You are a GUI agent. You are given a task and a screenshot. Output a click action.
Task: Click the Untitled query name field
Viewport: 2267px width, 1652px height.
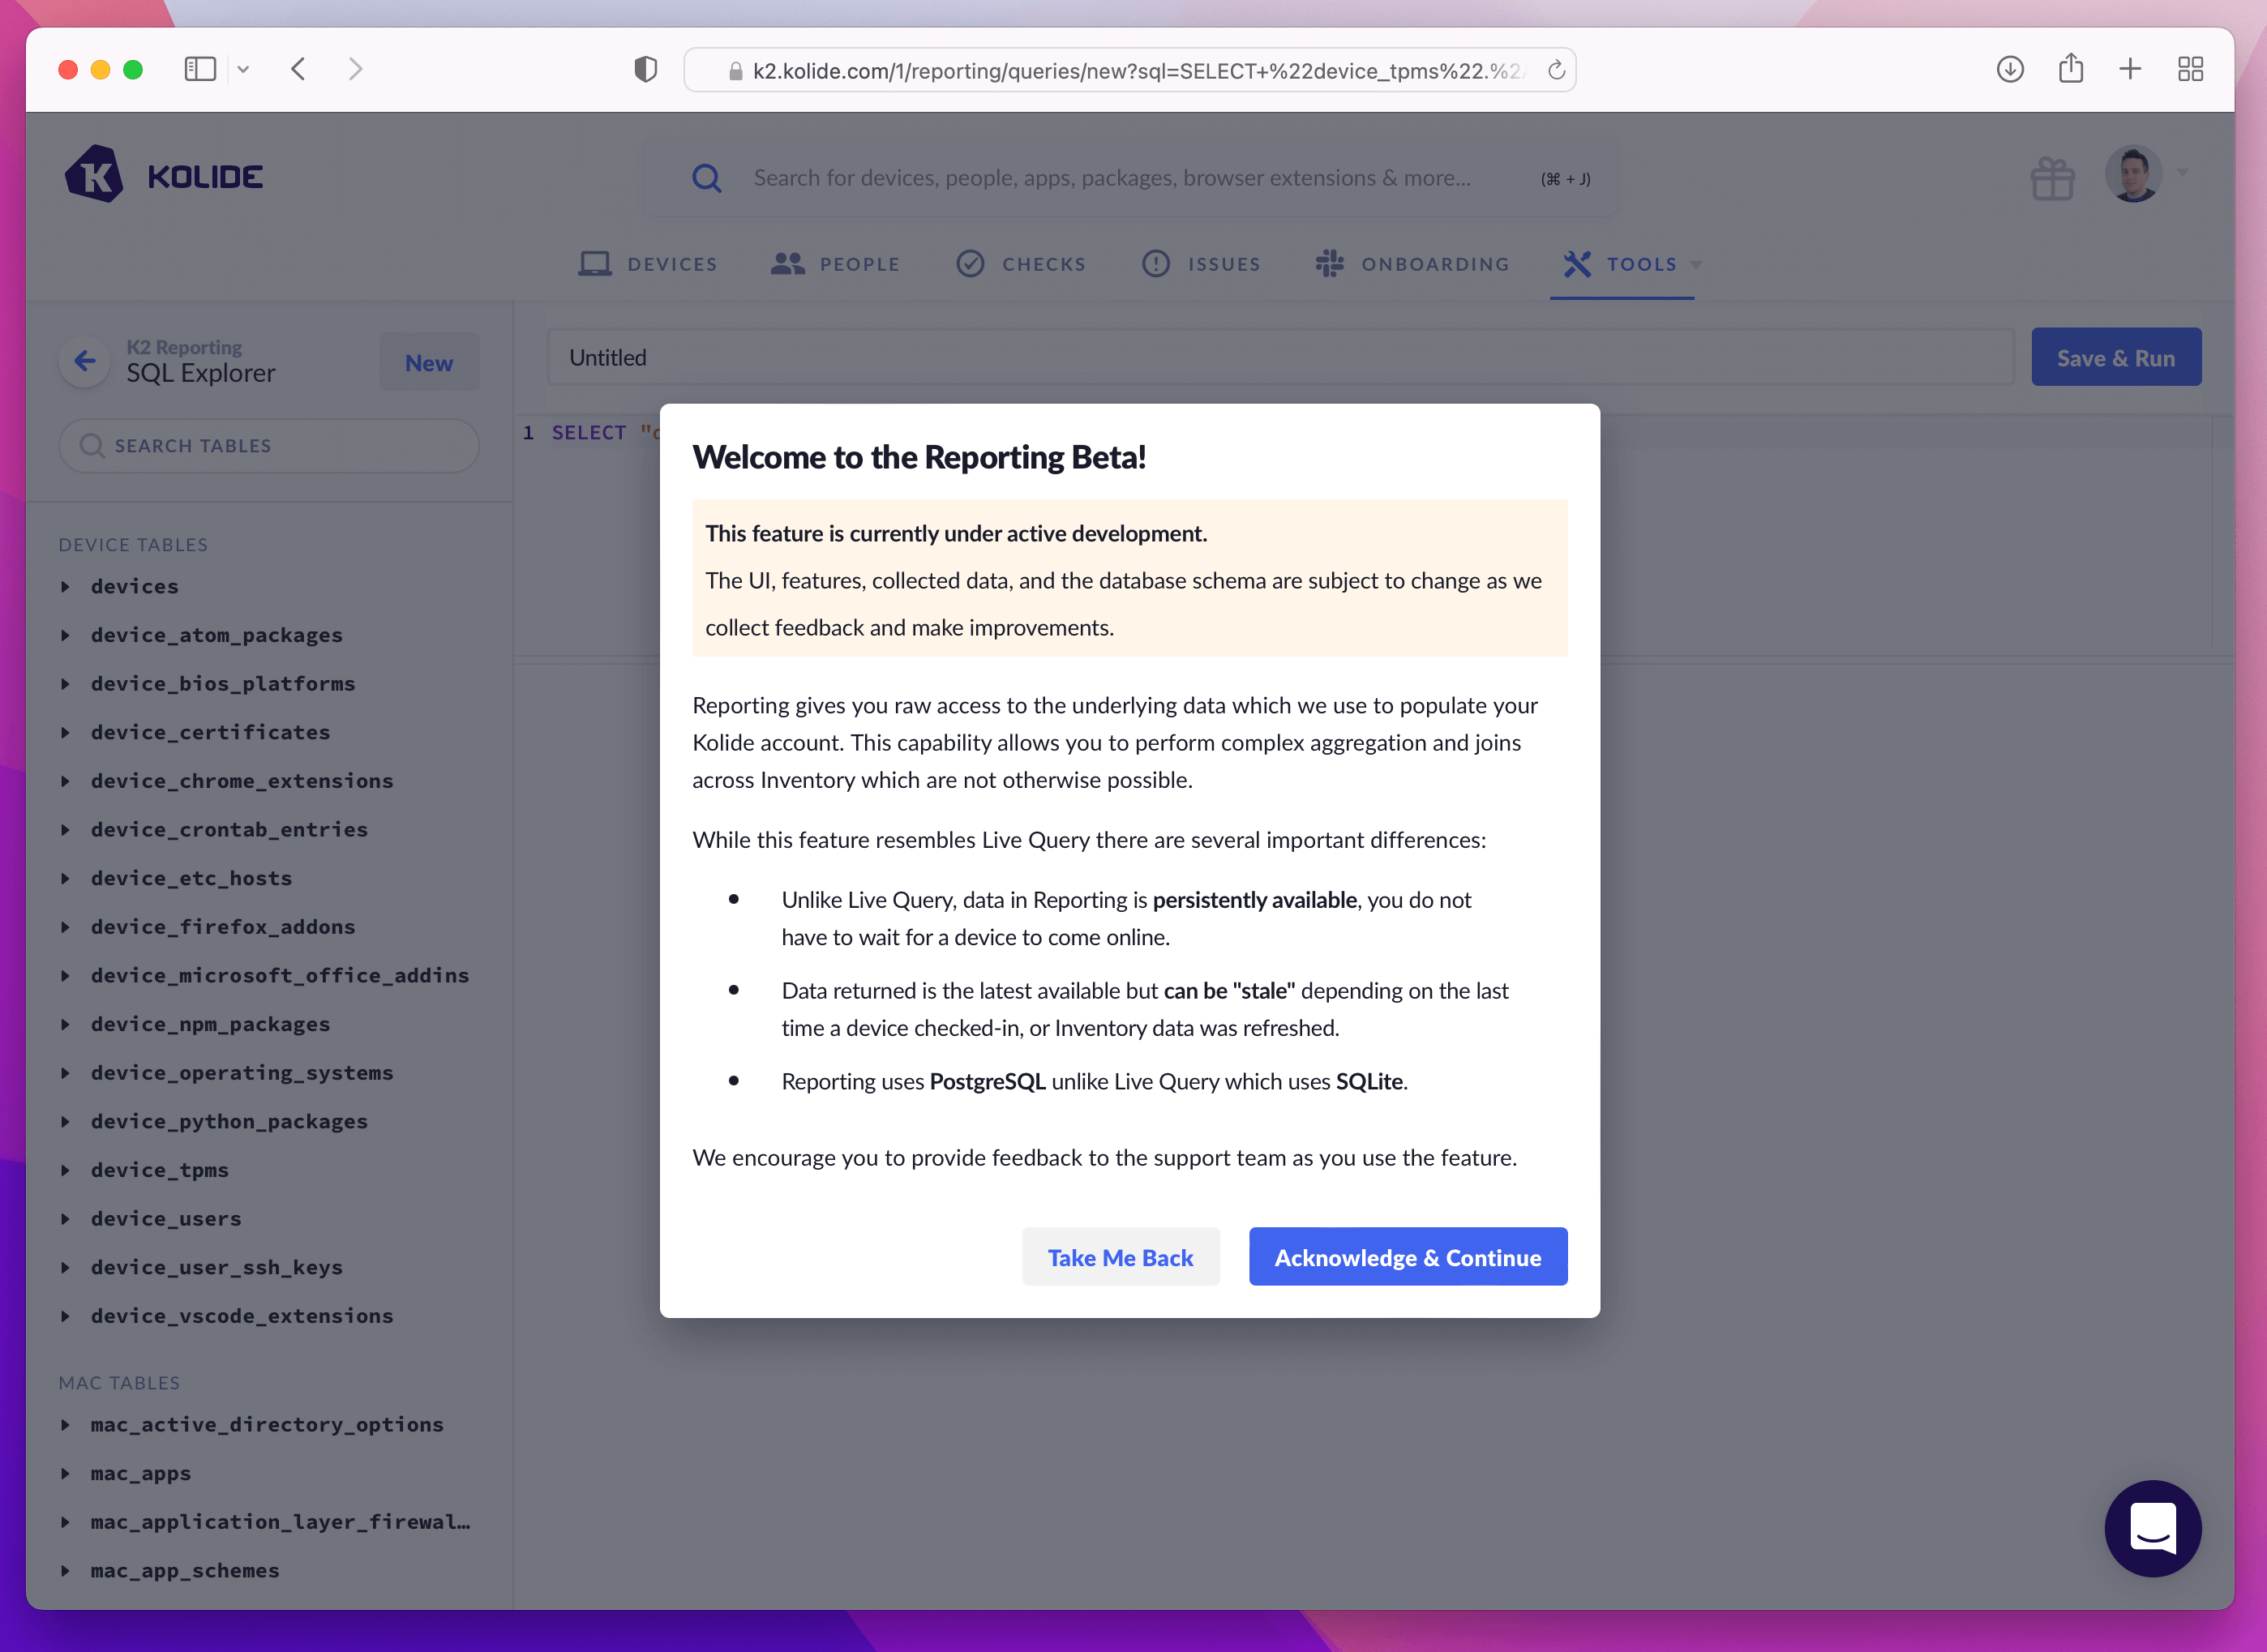coord(1280,358)
